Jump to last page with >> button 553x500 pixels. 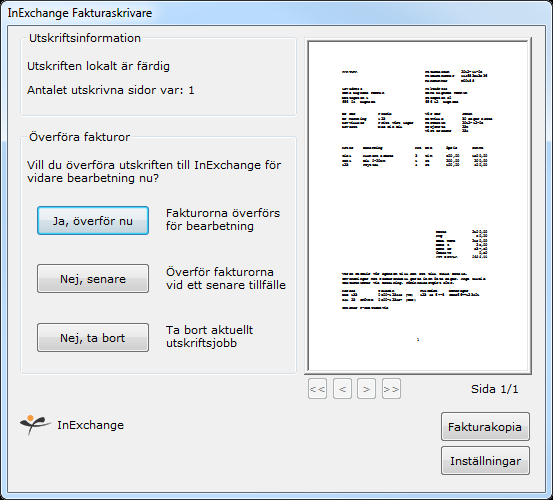(x=391, y=389)
